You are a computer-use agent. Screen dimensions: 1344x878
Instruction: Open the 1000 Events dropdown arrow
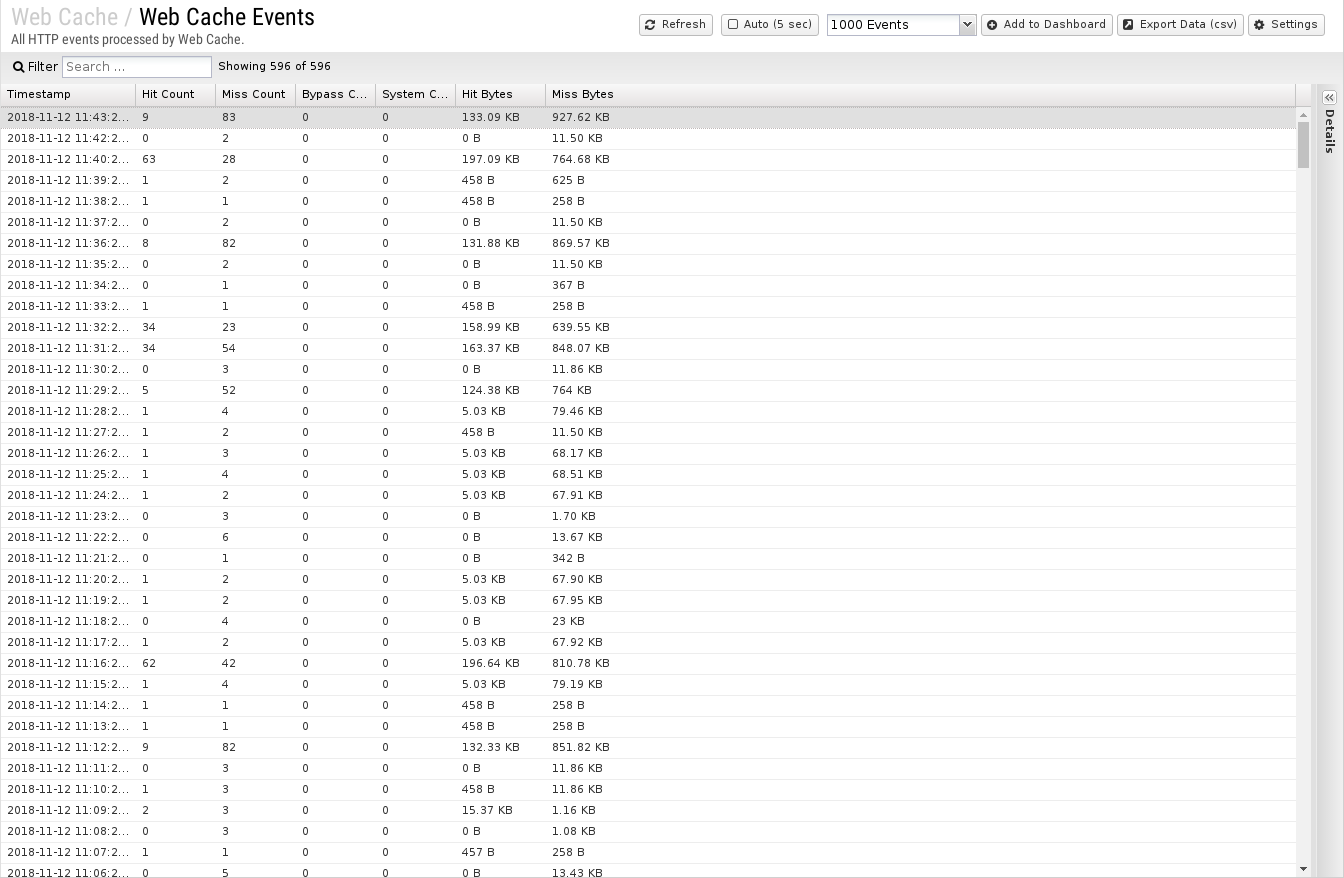point(967,25)
